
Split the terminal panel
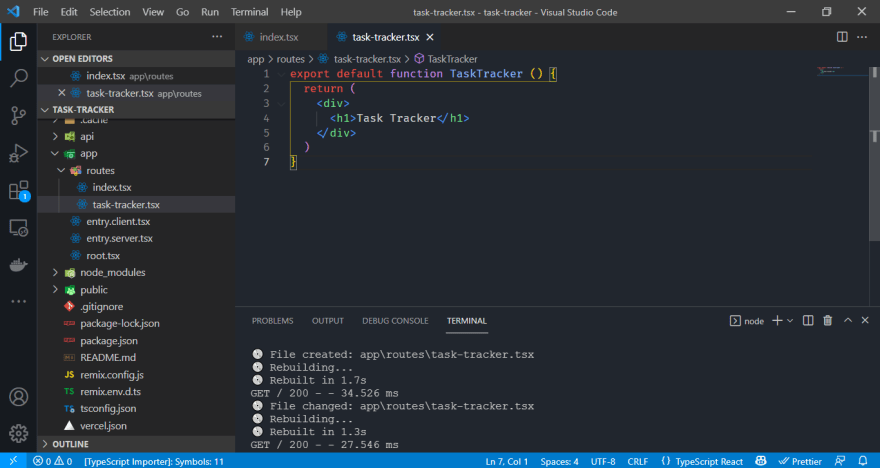(x=808, y=320)
